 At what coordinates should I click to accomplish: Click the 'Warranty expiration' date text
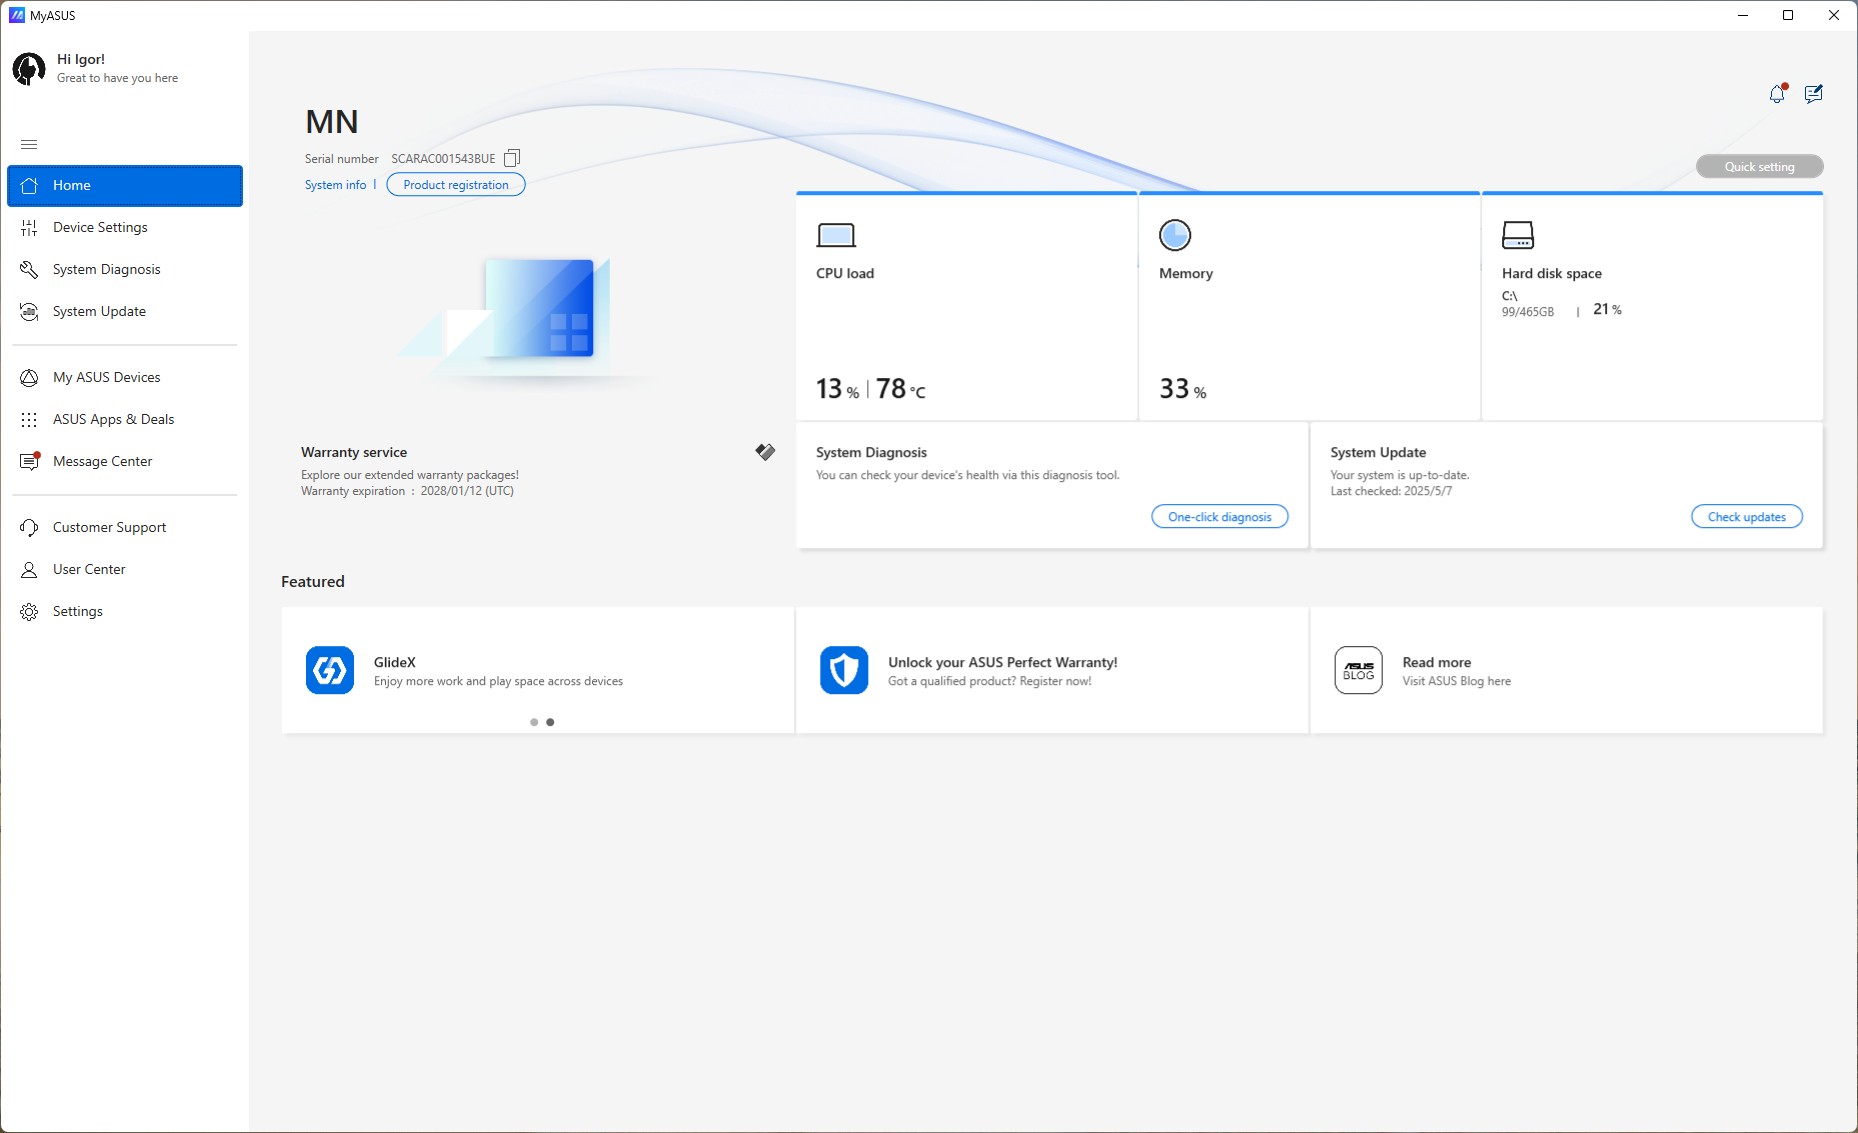tap(407, 491)
